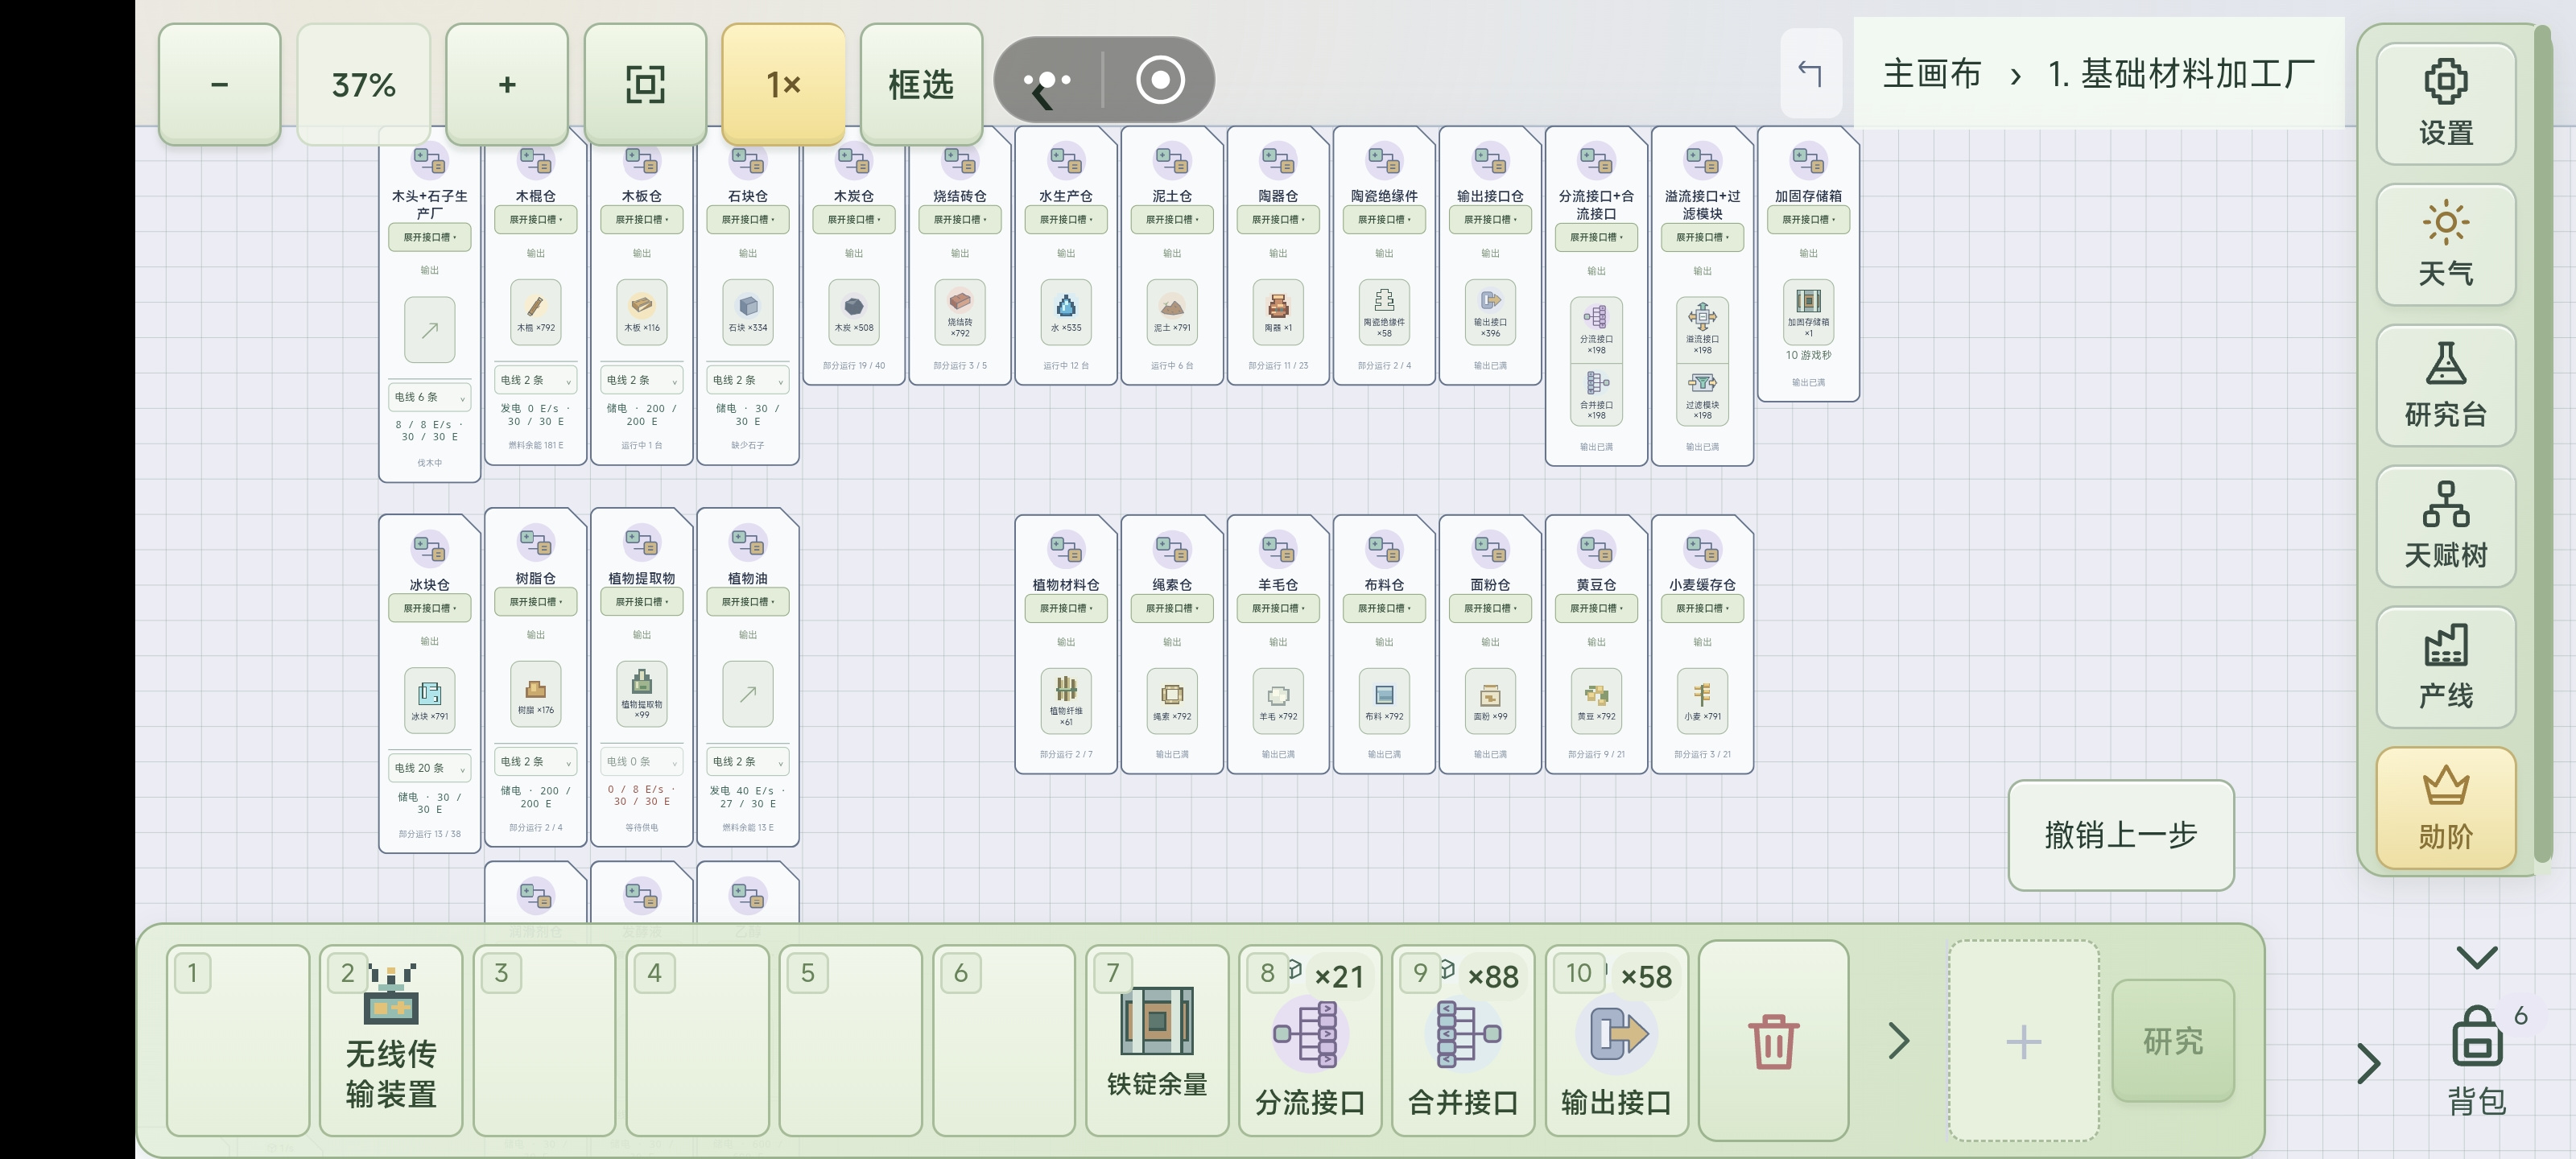Zoom in with the plus button

(x=507, y=84)
